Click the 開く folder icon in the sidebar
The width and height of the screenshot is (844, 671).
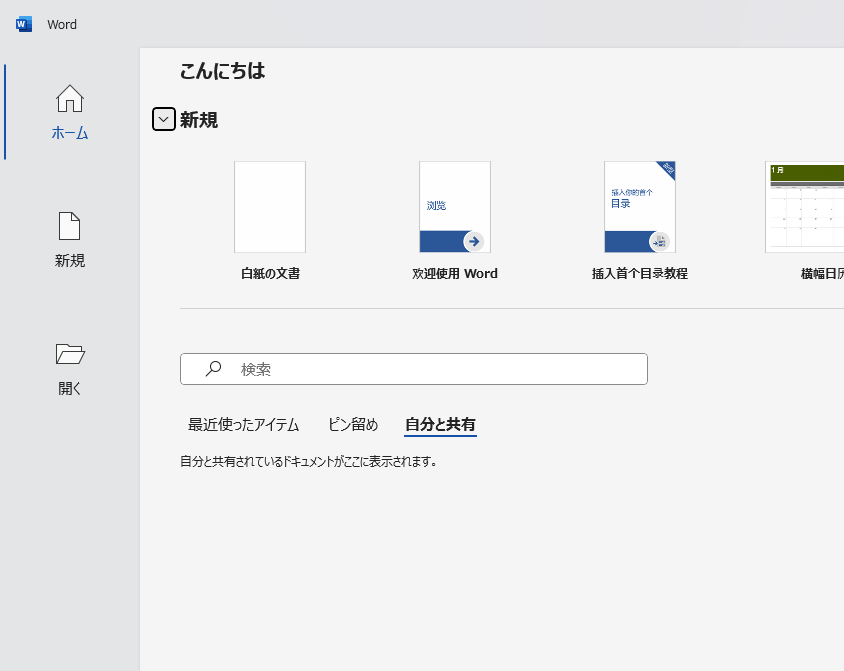[70, 354]
